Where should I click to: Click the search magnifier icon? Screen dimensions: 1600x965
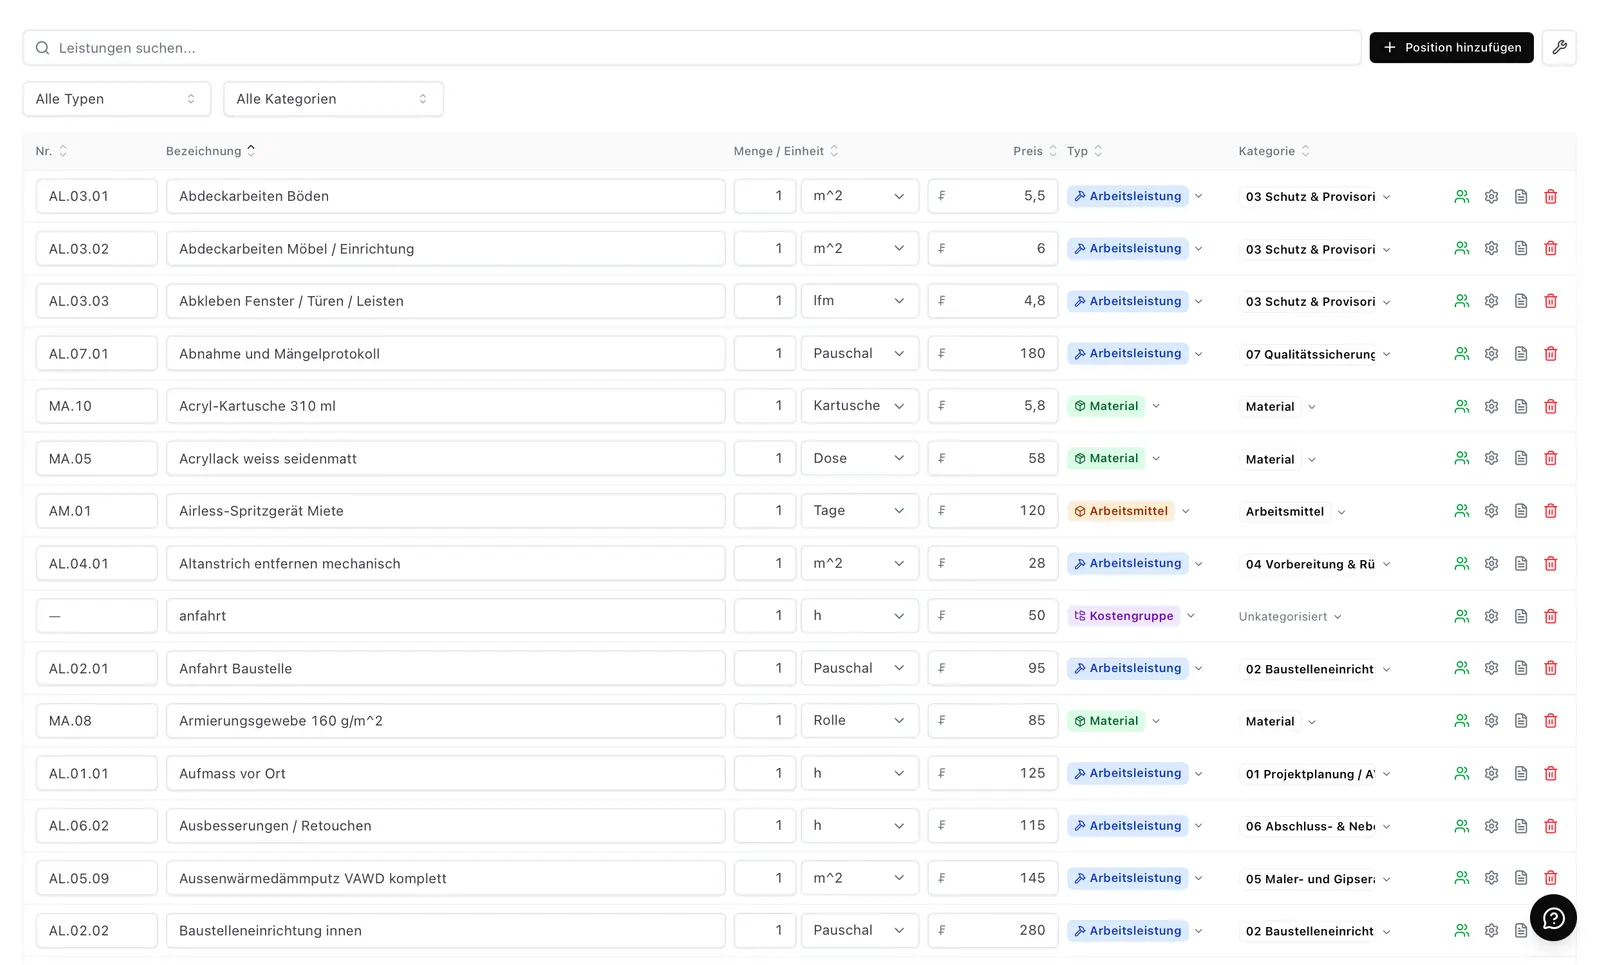point(42,48)
